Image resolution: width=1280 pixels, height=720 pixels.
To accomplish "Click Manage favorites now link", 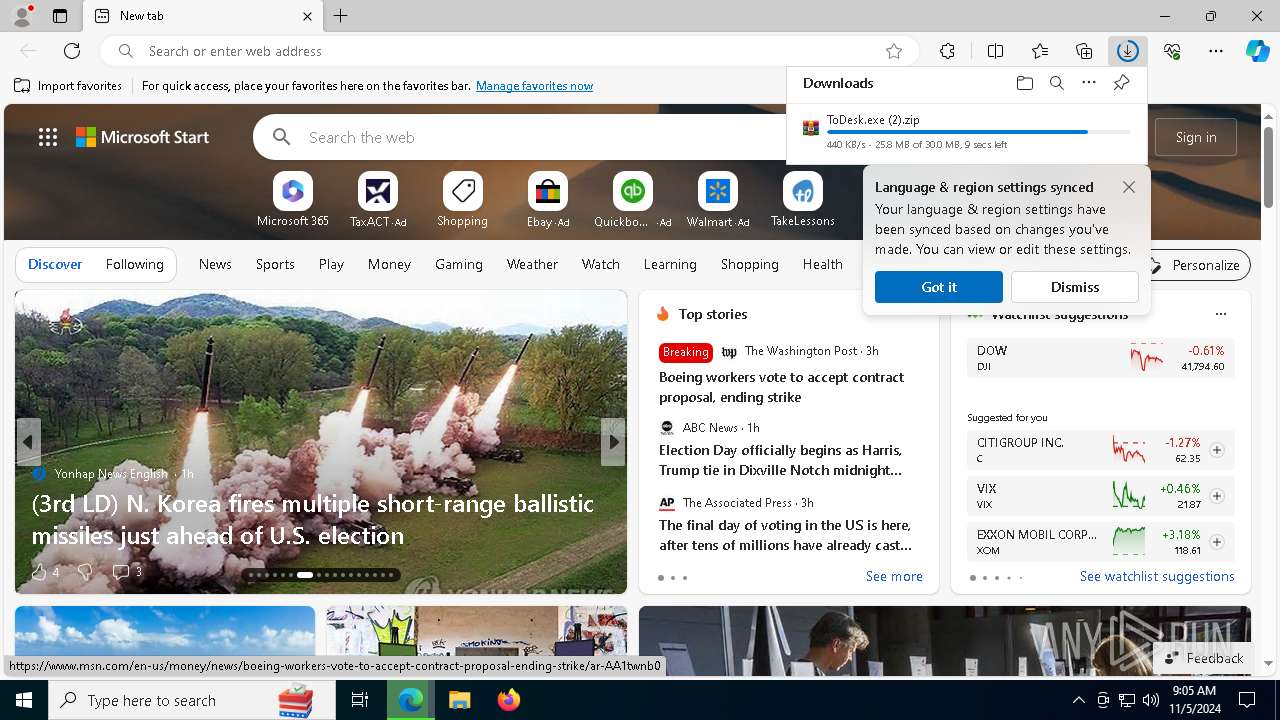I will [534, 86].
